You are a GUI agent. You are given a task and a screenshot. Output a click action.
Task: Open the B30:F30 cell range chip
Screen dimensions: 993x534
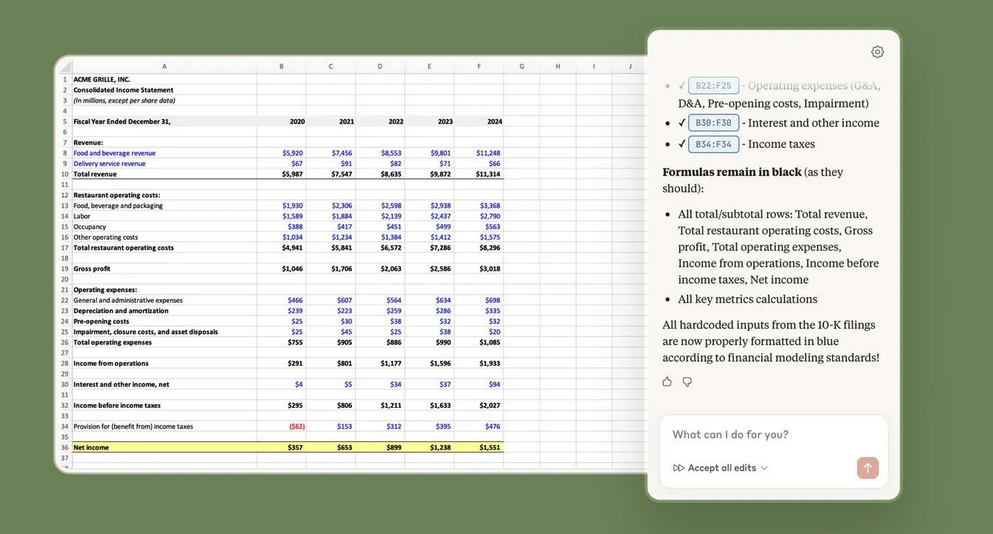713,123
